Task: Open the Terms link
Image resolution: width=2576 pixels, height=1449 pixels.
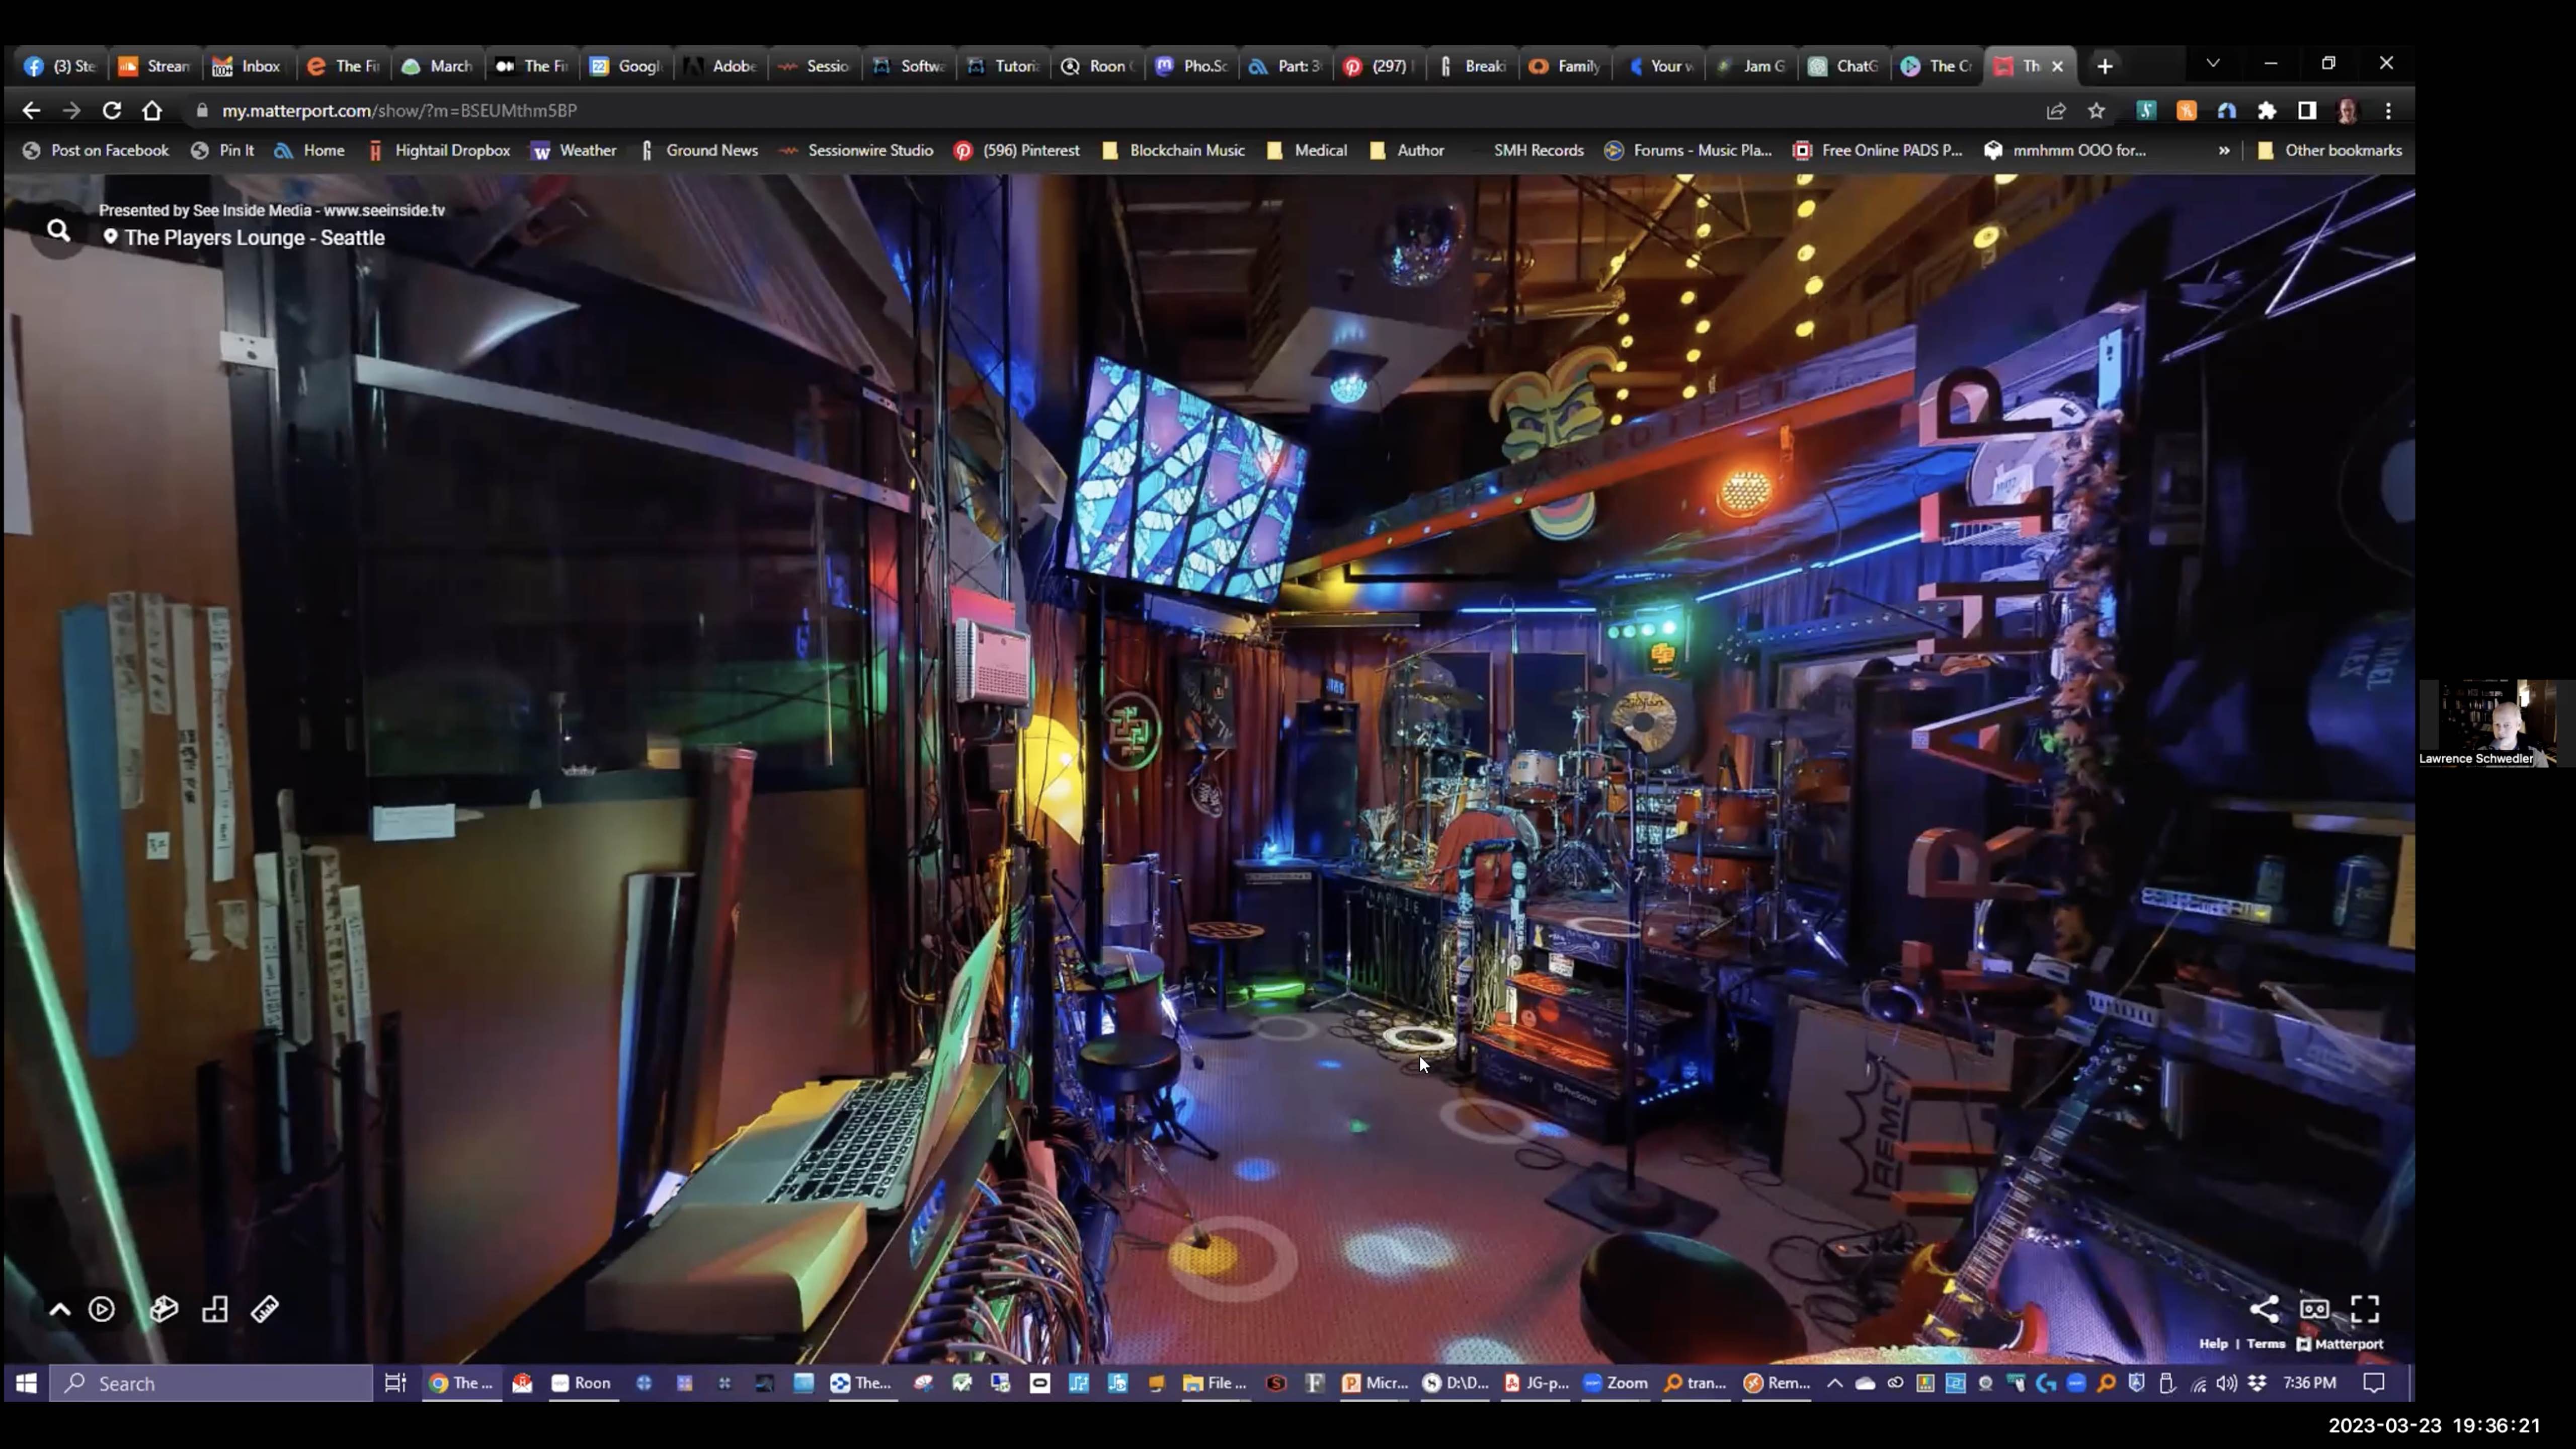Action: [x=2266, y=1344]
